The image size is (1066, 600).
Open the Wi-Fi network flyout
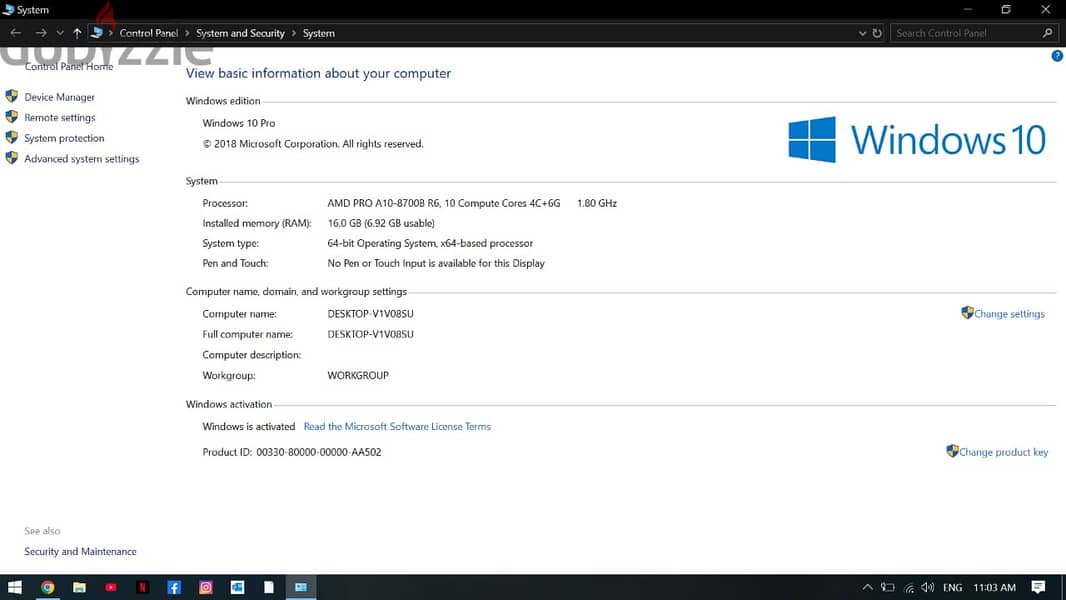(909, 588)
